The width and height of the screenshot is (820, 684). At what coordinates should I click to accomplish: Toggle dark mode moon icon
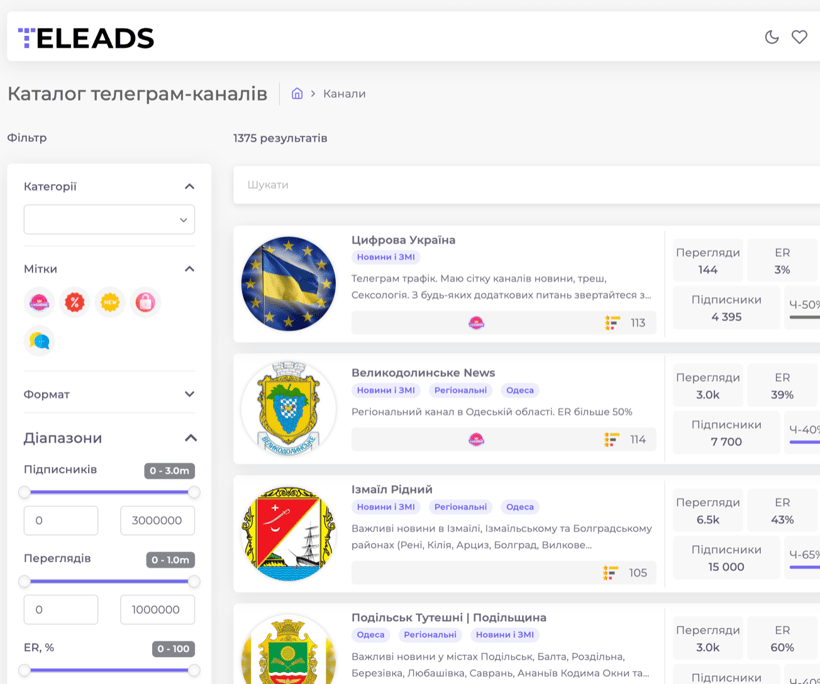(x=772, y=37)
